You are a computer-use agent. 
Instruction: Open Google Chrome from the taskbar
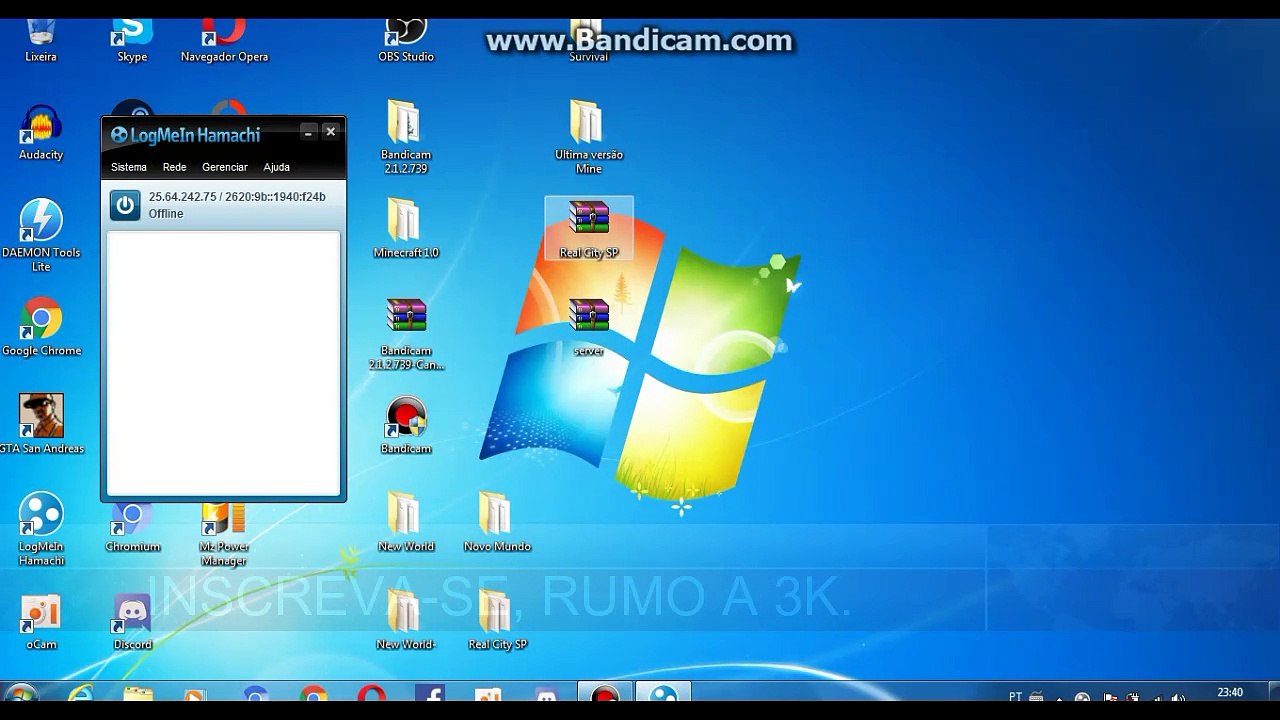click(x=313, y=695)
